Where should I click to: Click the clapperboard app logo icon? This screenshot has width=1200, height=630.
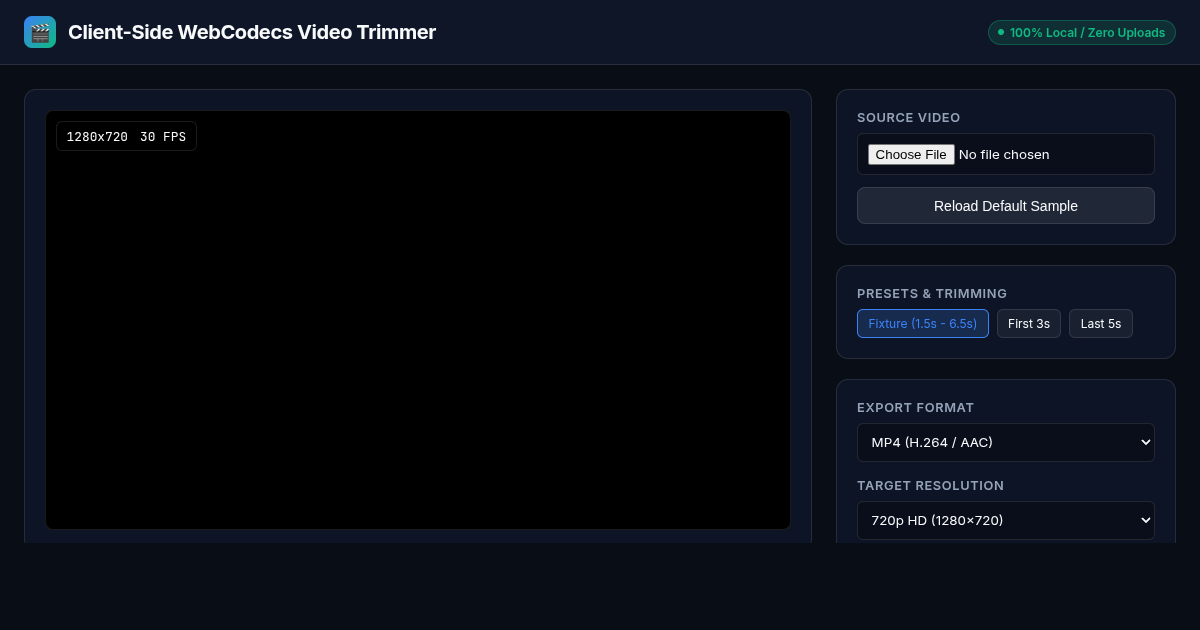pos(40,32)
